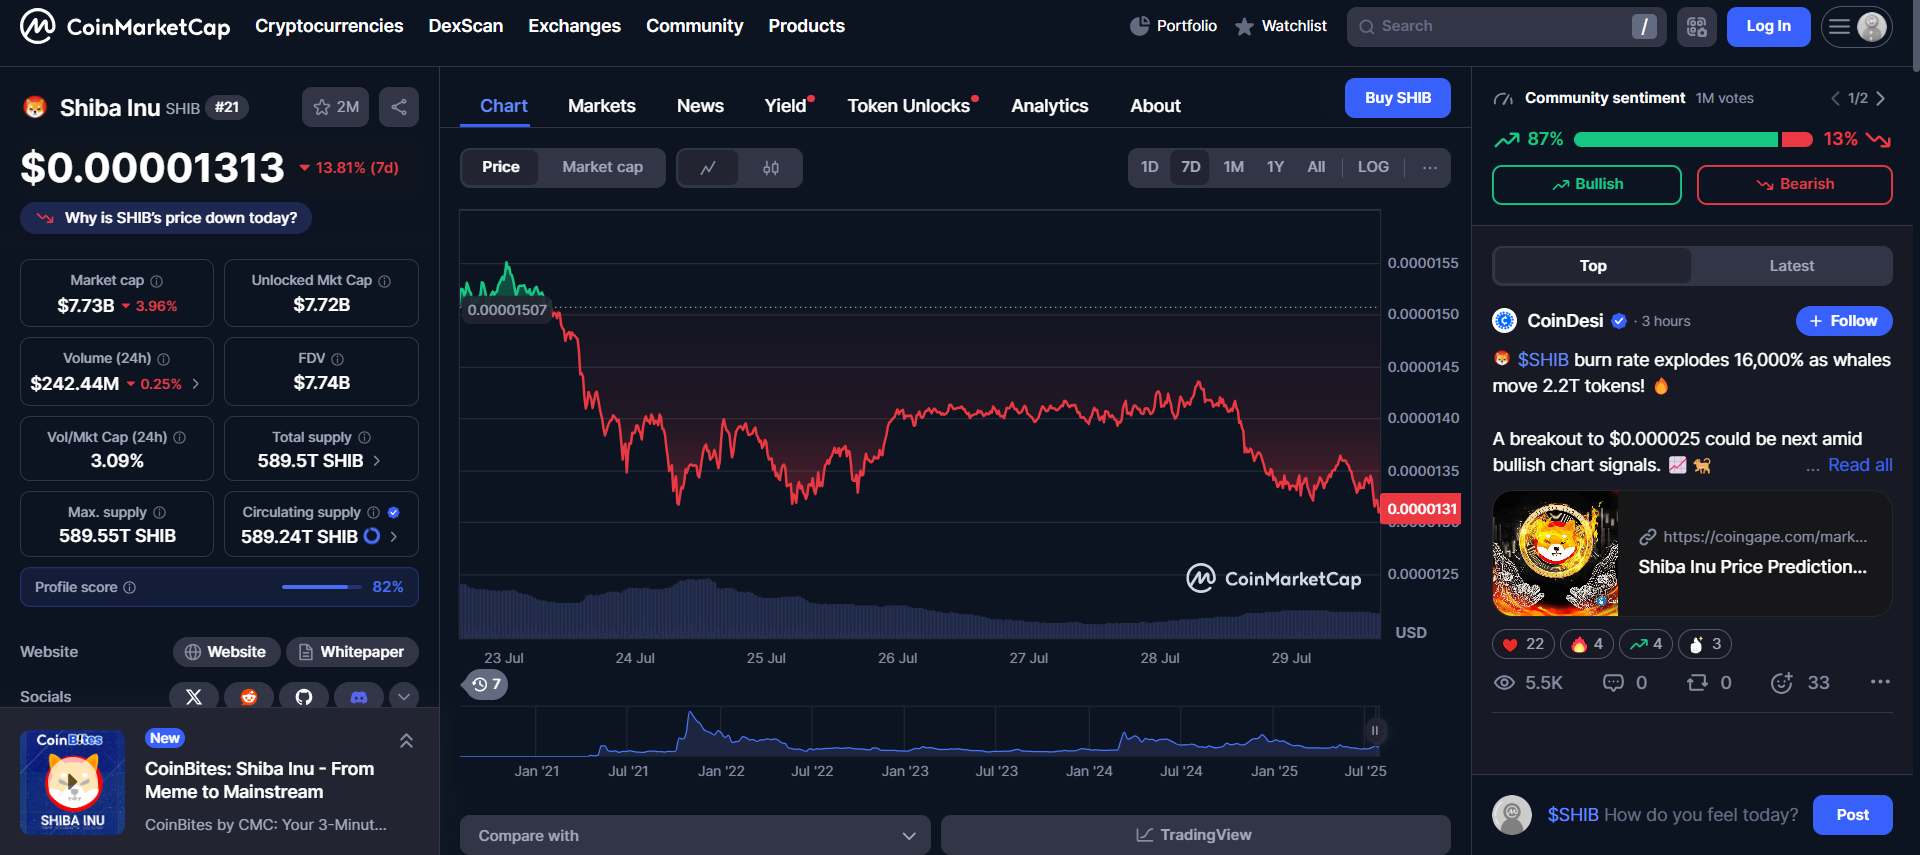
Task: Click the Buy SHIB button
Action: point(1397,98)
